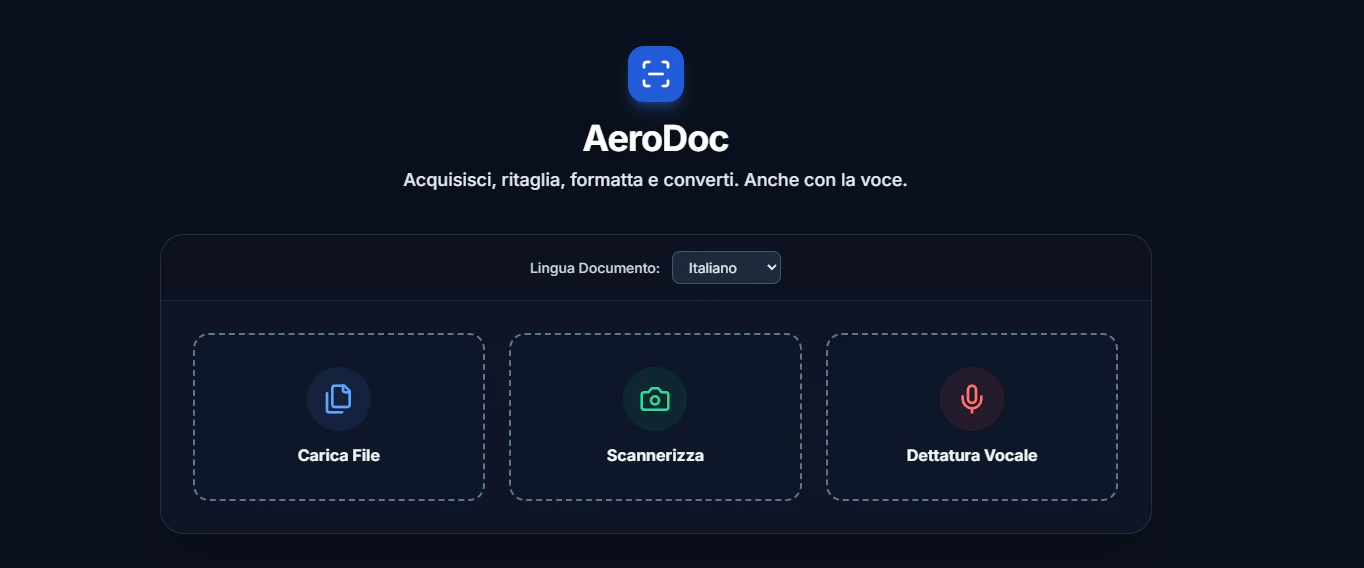Click the blue file copy icon

click(339, 399)
